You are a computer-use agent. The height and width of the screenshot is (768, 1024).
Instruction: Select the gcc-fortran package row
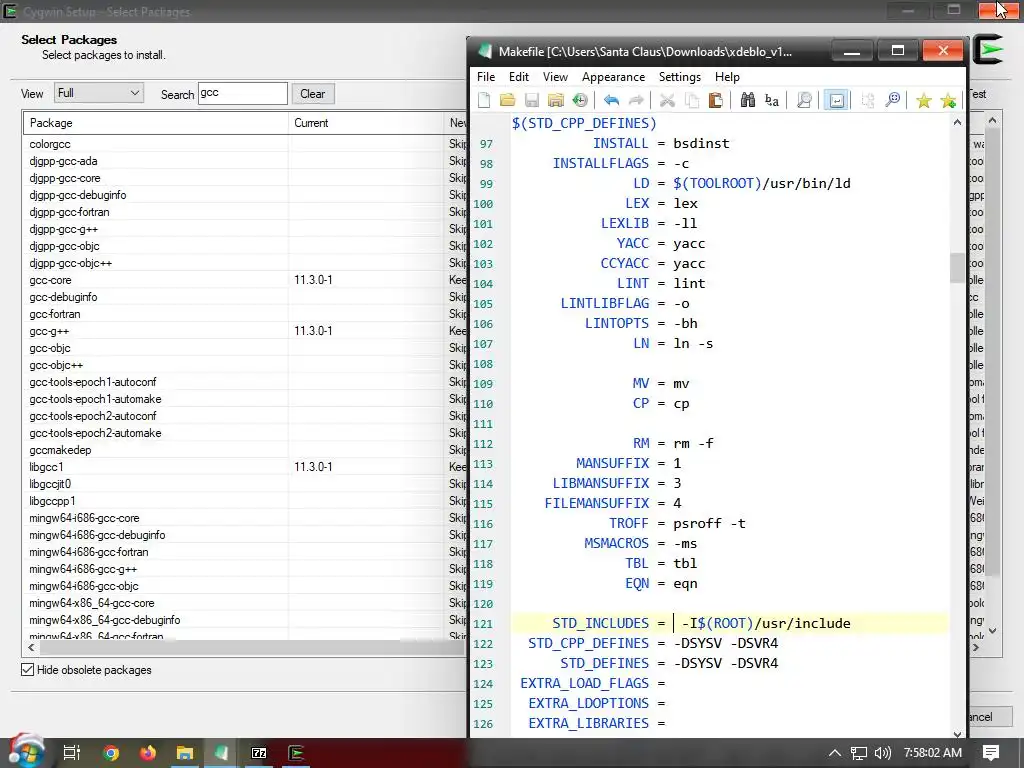pos(245,314)
